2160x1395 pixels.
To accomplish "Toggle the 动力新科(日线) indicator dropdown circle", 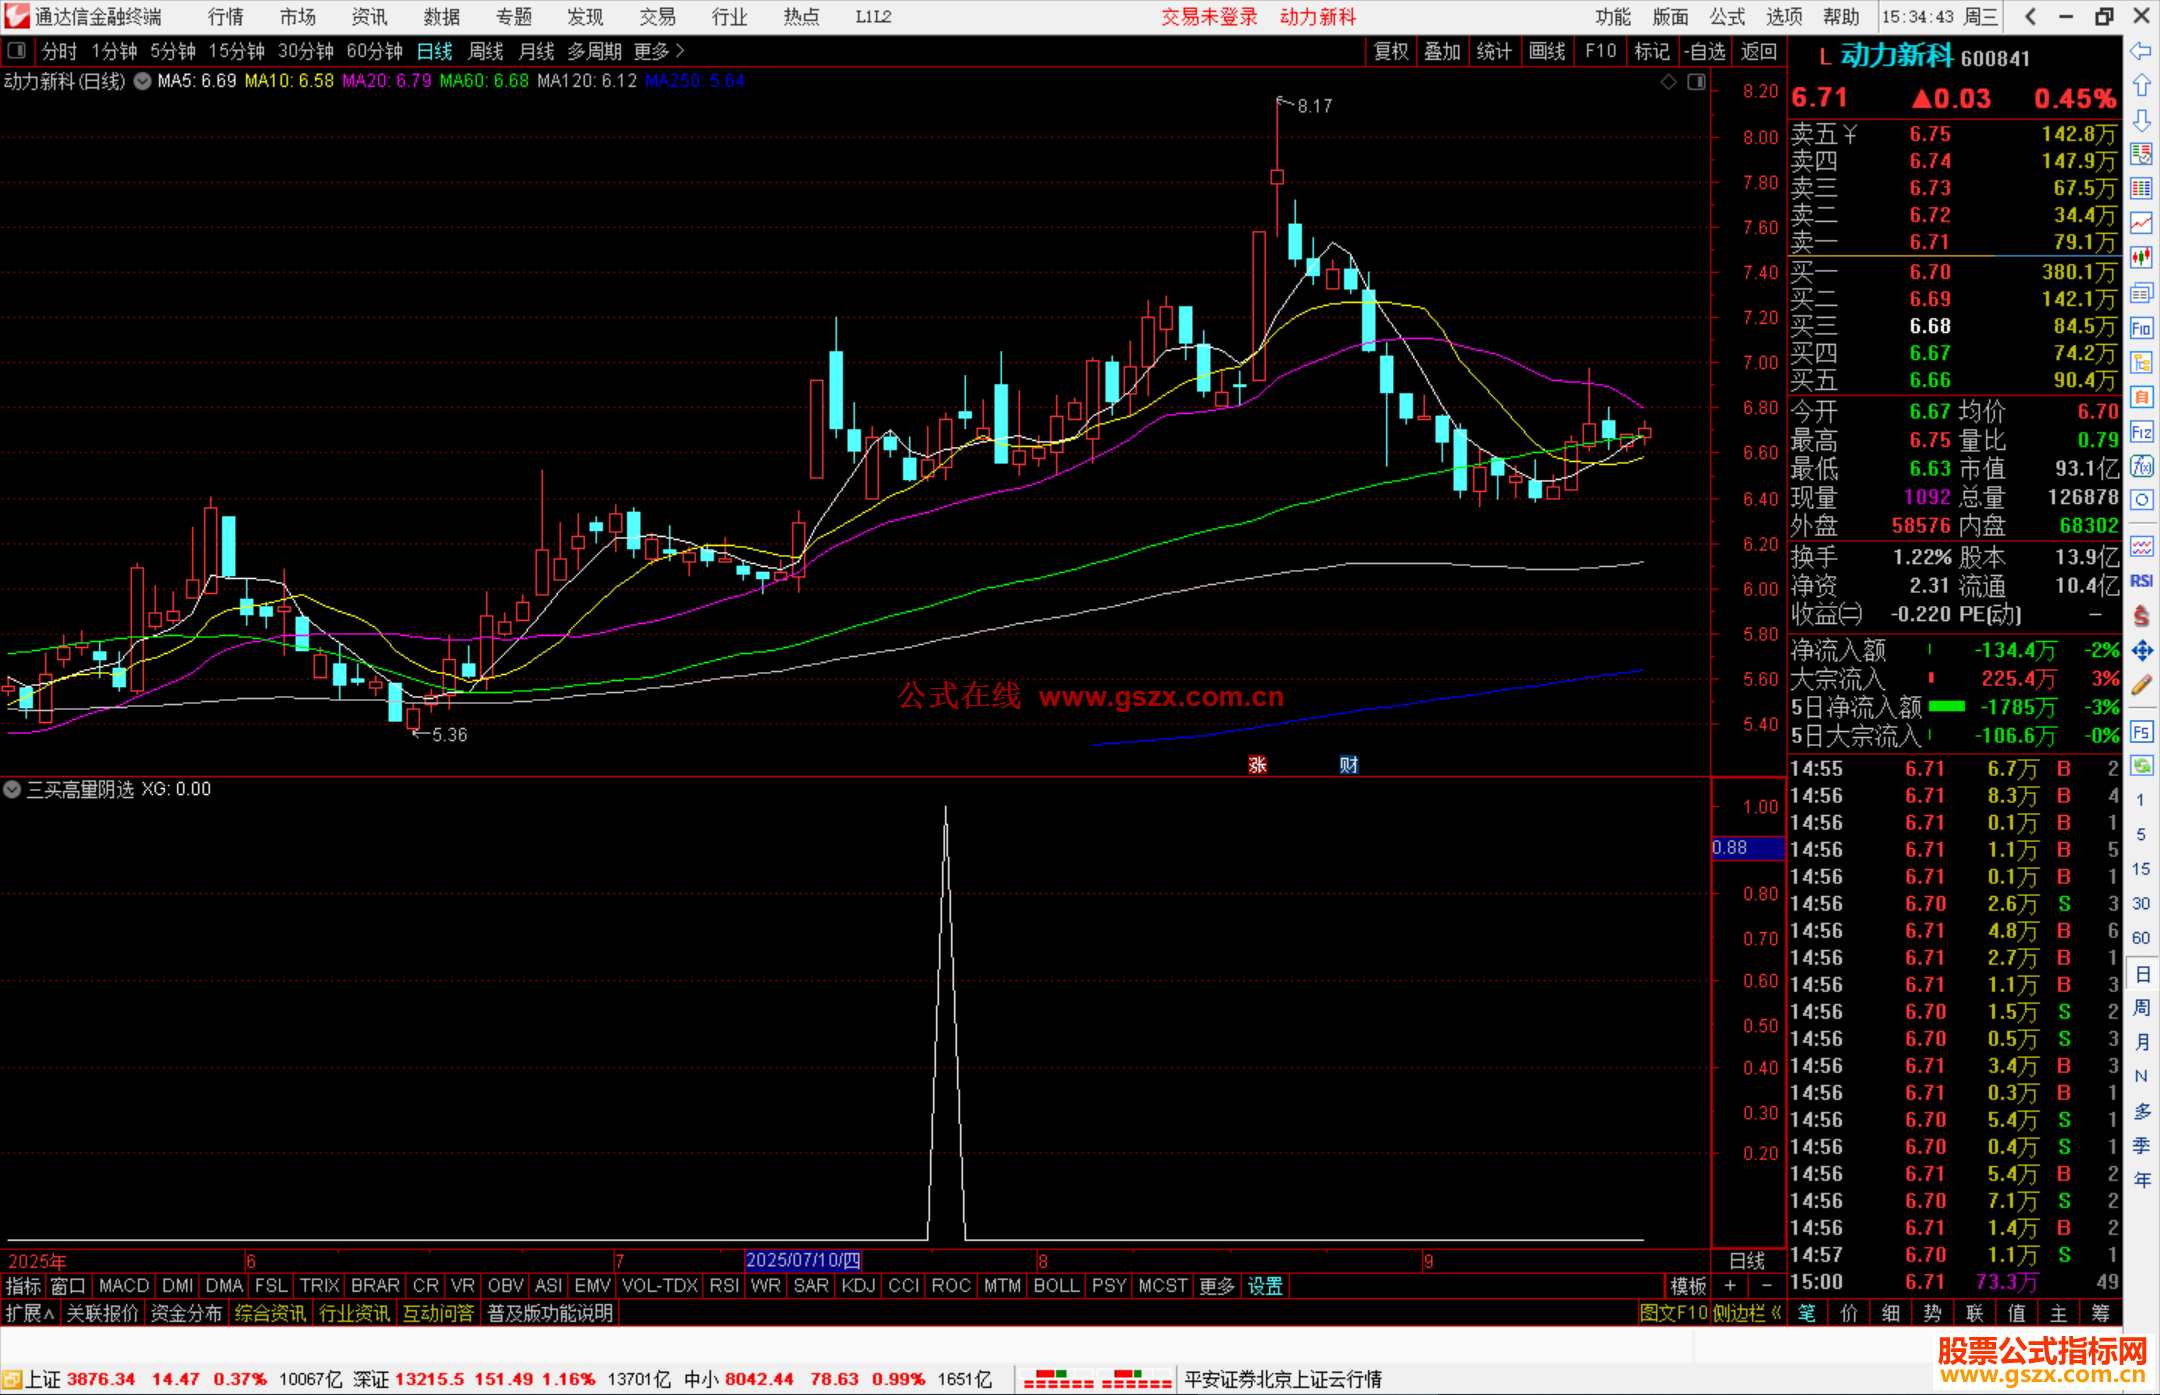I will [143, 82].
